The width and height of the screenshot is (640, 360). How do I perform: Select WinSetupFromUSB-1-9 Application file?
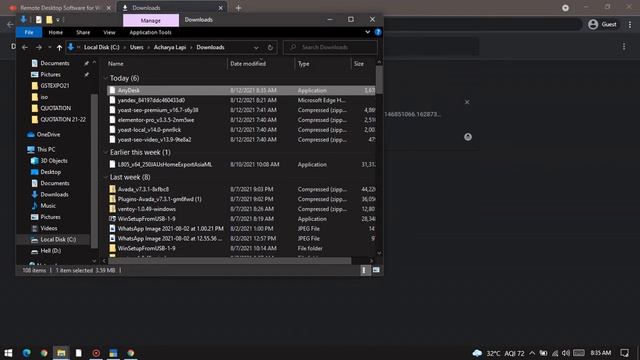pos(241,219)
